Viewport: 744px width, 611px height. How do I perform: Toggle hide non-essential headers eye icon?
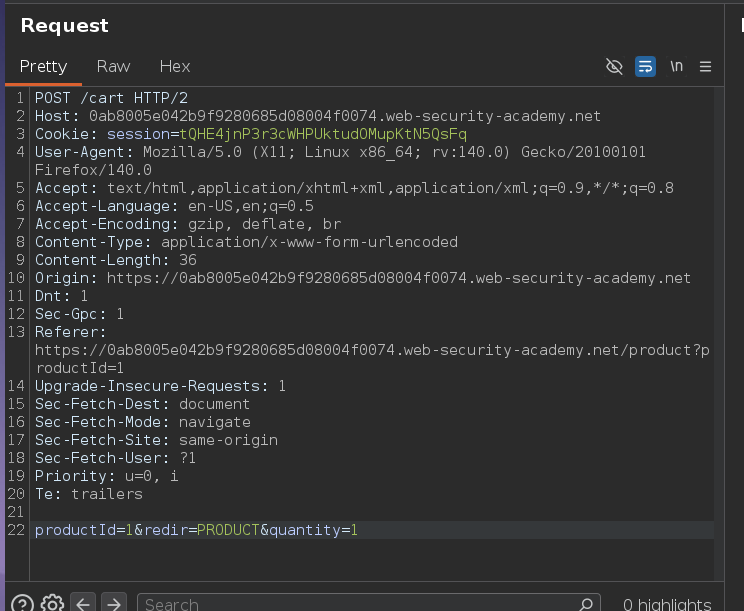[x=614, y=66]
